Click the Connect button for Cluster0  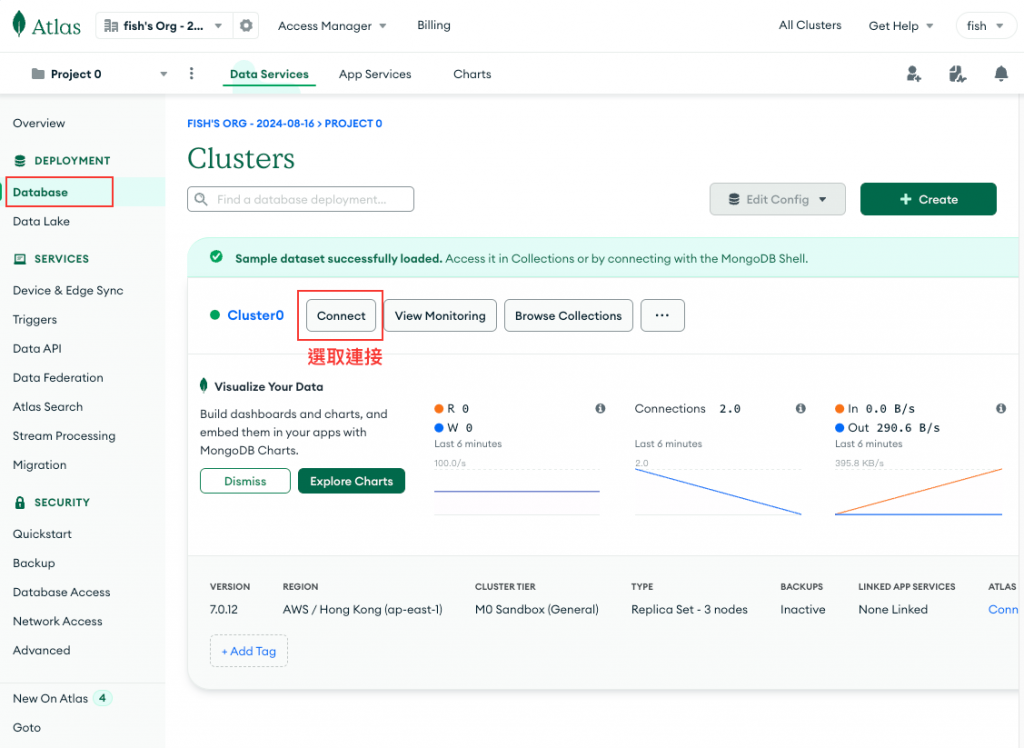[341, 316]
